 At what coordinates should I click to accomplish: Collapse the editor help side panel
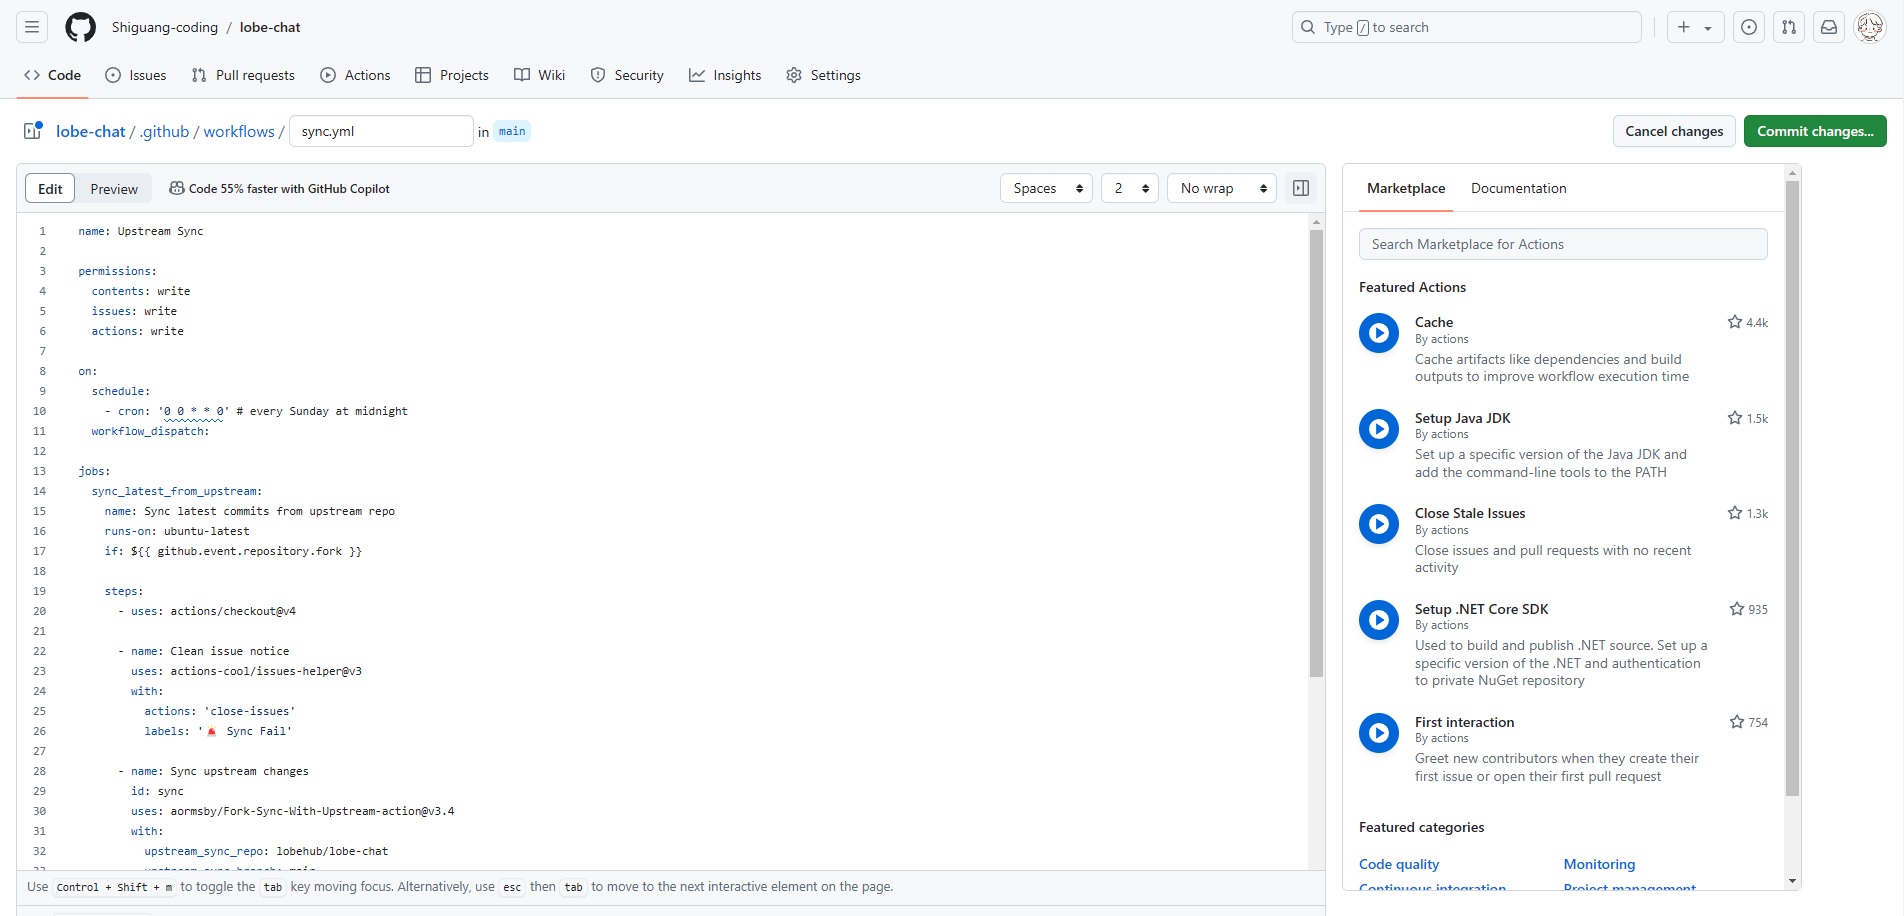[1301, 188]
